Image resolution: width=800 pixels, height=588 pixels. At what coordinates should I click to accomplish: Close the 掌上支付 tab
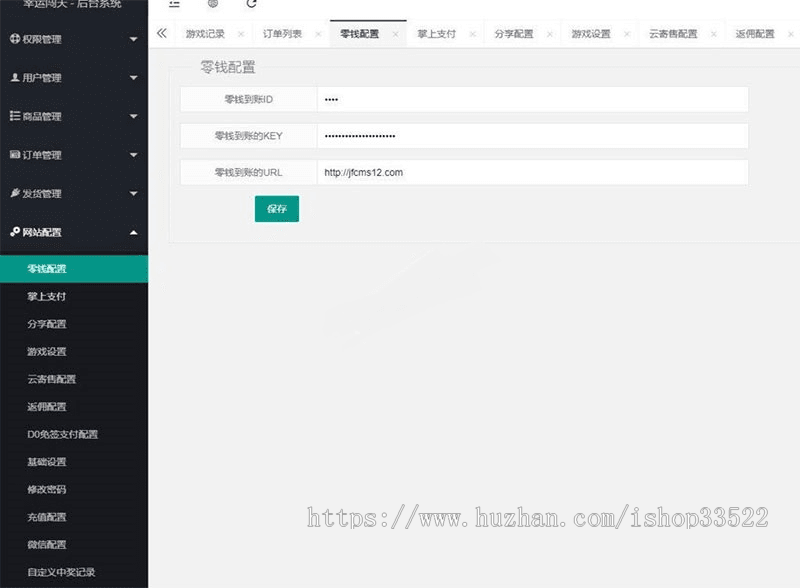[473, 33]
